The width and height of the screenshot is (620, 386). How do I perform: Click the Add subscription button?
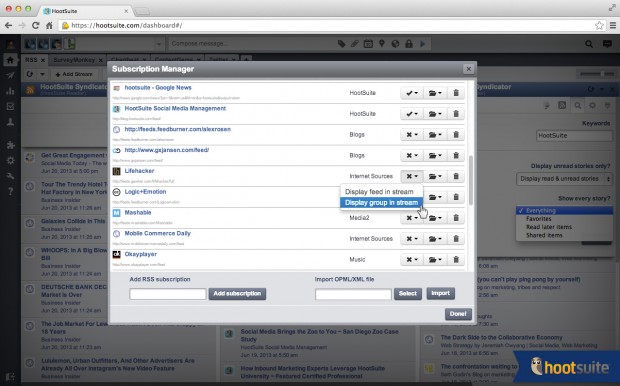click(237, 293)
